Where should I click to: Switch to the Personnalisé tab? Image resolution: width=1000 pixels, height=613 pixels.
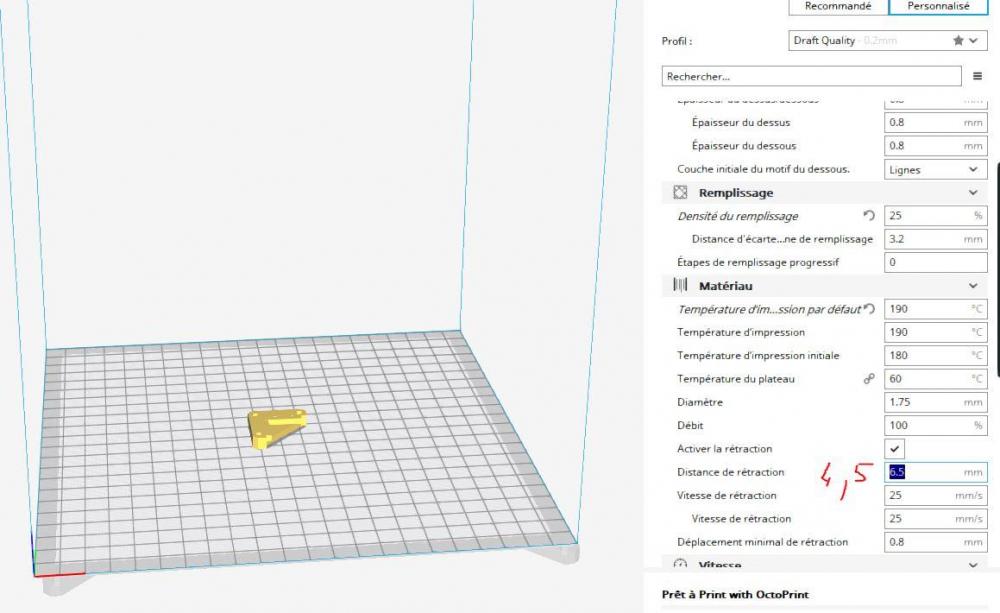click(938, 6)
